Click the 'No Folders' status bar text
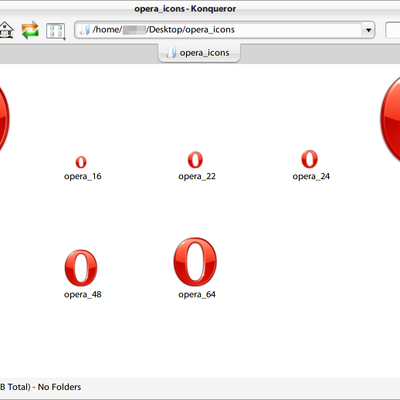 point(59,387)
